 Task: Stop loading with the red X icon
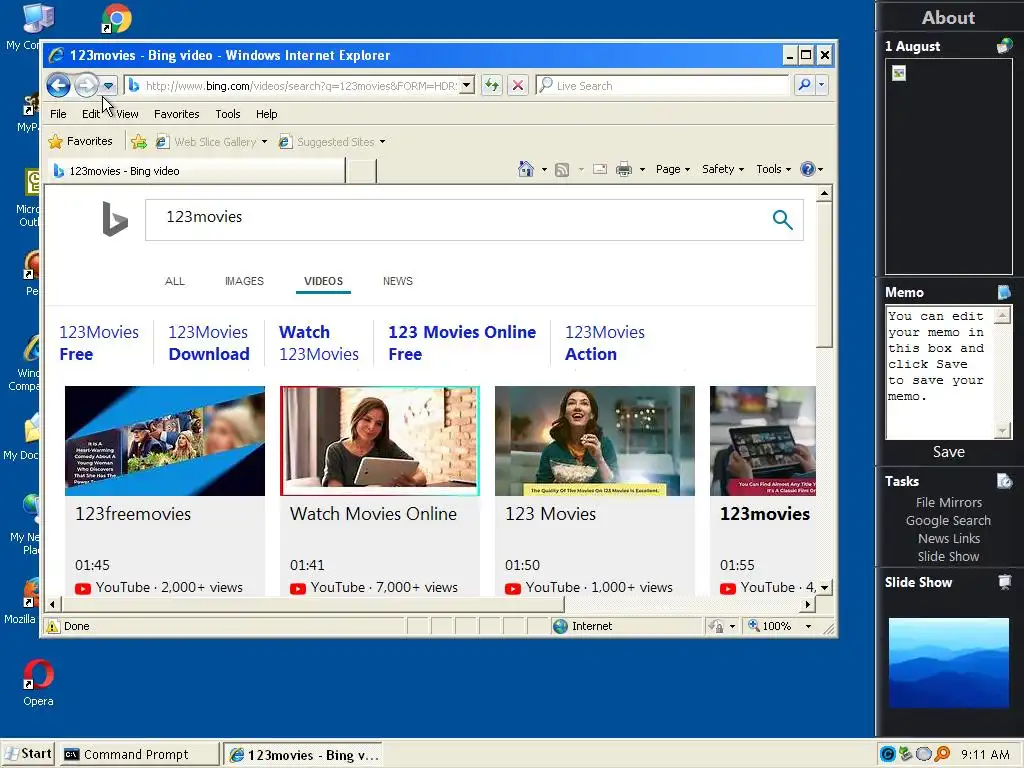click(x=518, y=86)
